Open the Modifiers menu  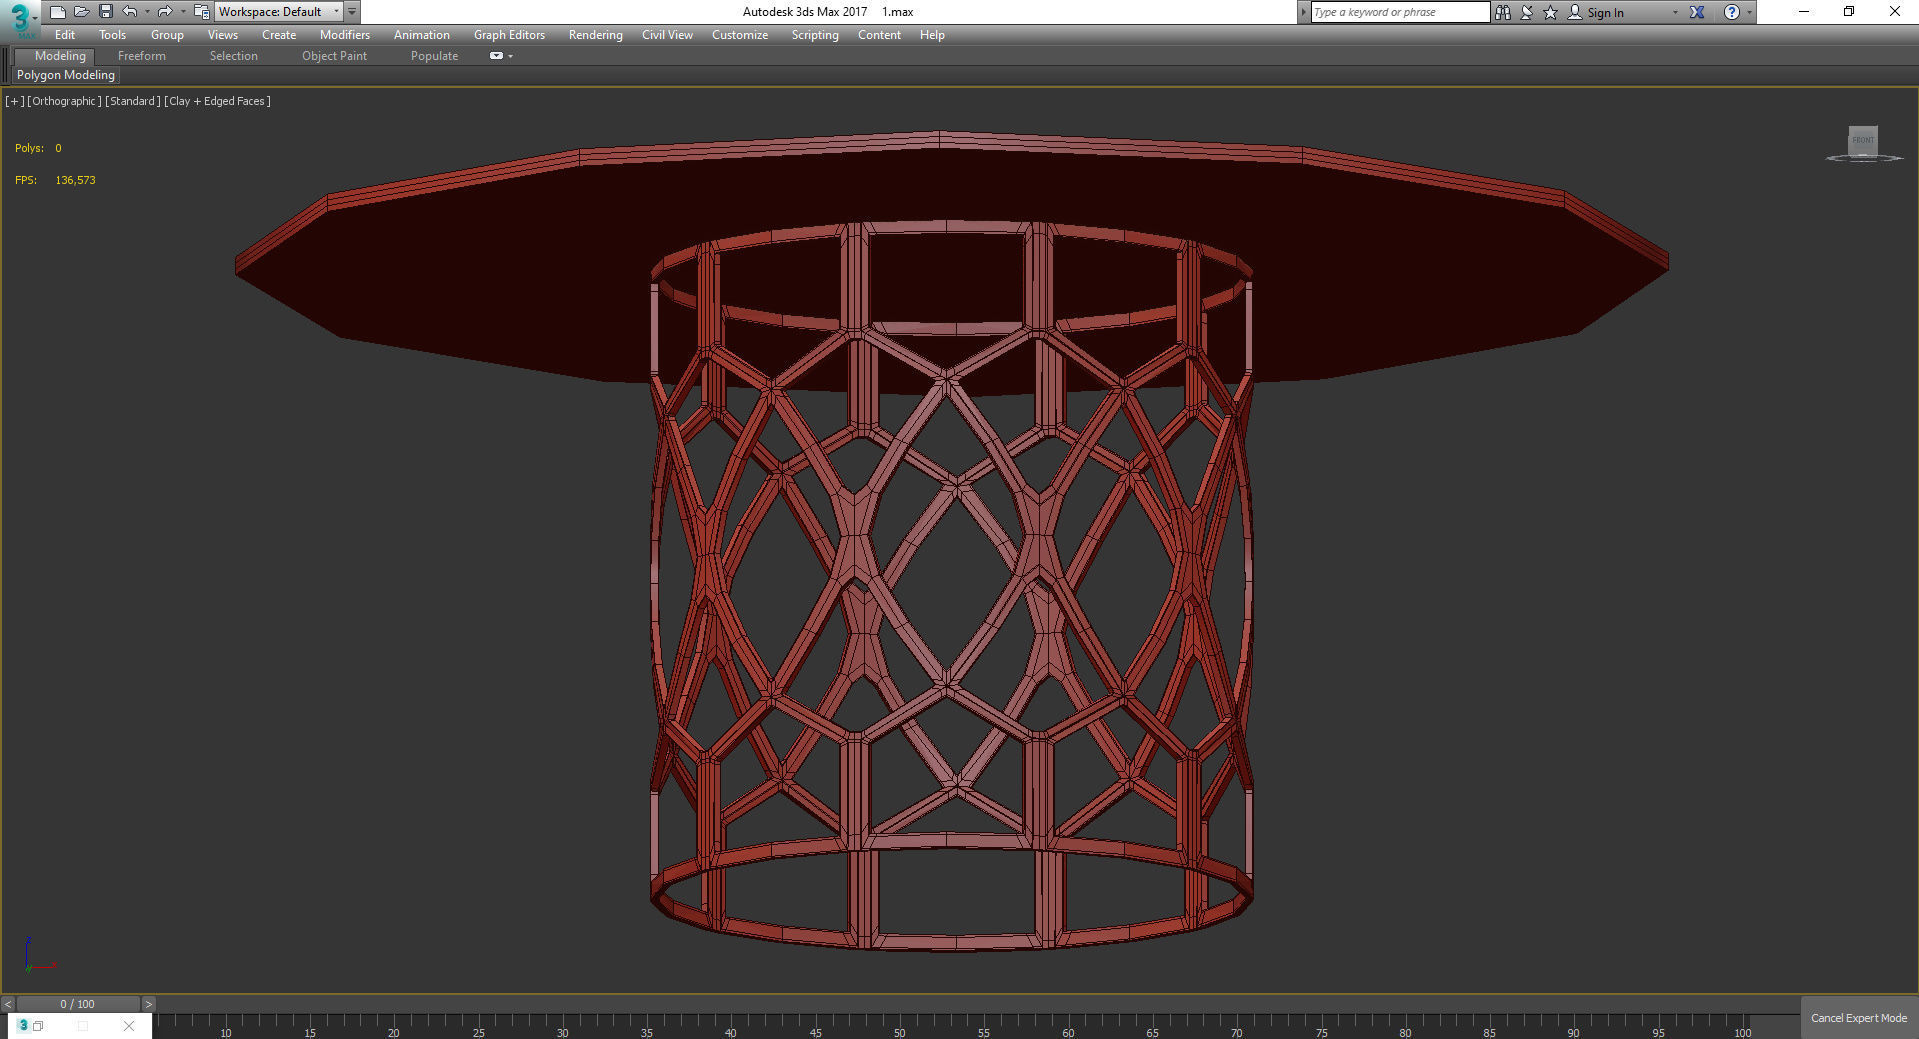point(345,35)
